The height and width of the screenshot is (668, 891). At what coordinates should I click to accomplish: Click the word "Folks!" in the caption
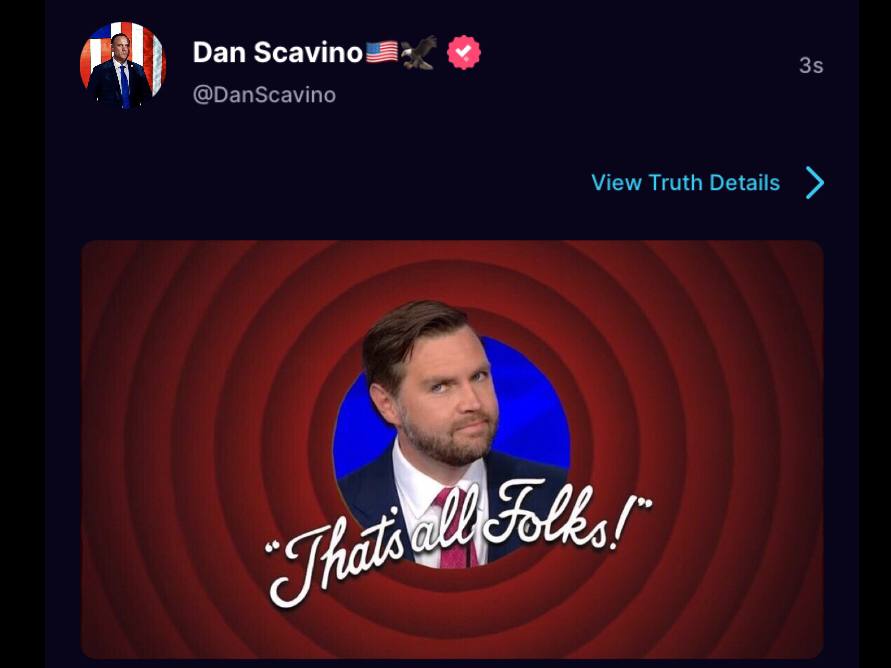point(567,516)
